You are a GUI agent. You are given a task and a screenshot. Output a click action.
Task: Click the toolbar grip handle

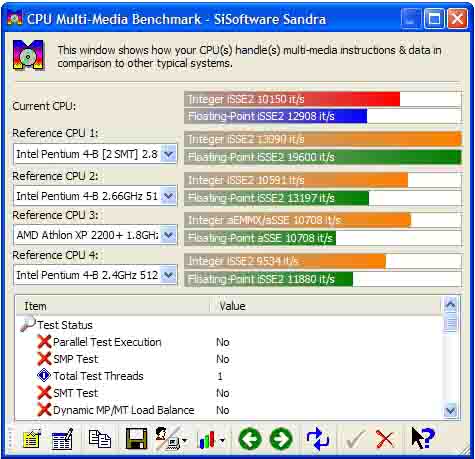(x=11, y=439)
